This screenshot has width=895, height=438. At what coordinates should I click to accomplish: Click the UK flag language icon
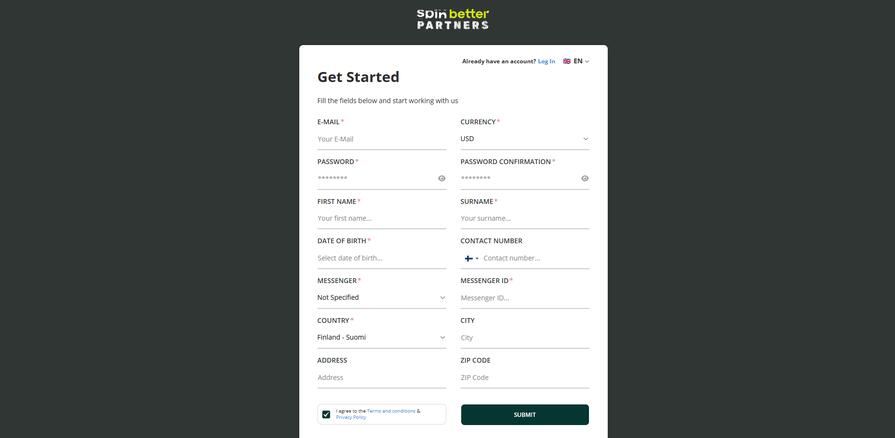pos(567,61)
